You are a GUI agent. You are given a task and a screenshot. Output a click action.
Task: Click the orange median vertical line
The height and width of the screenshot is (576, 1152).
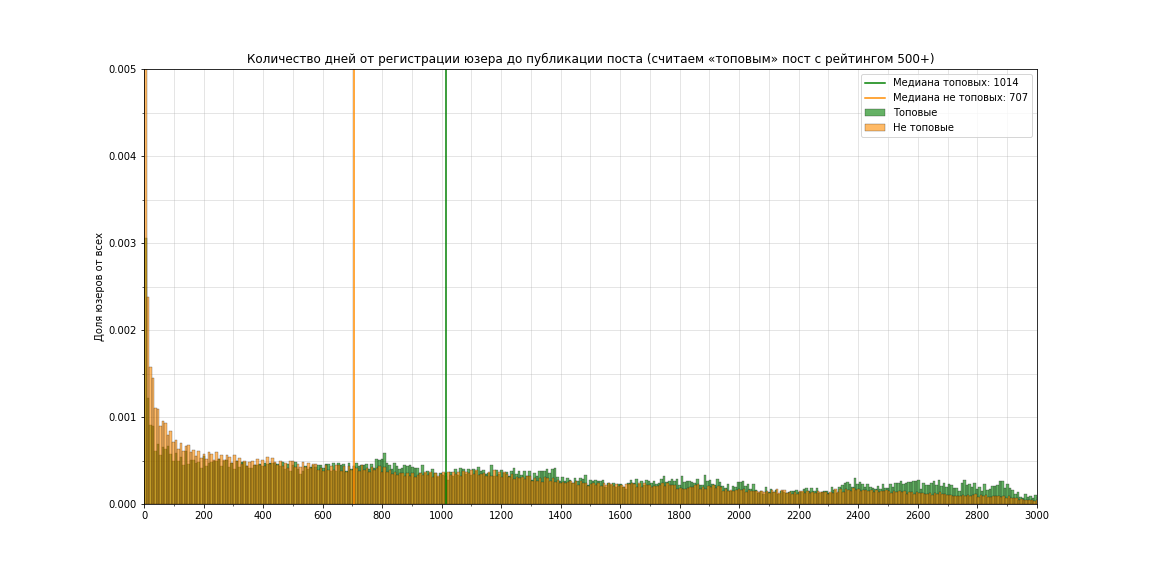click(x=353, y=287)
